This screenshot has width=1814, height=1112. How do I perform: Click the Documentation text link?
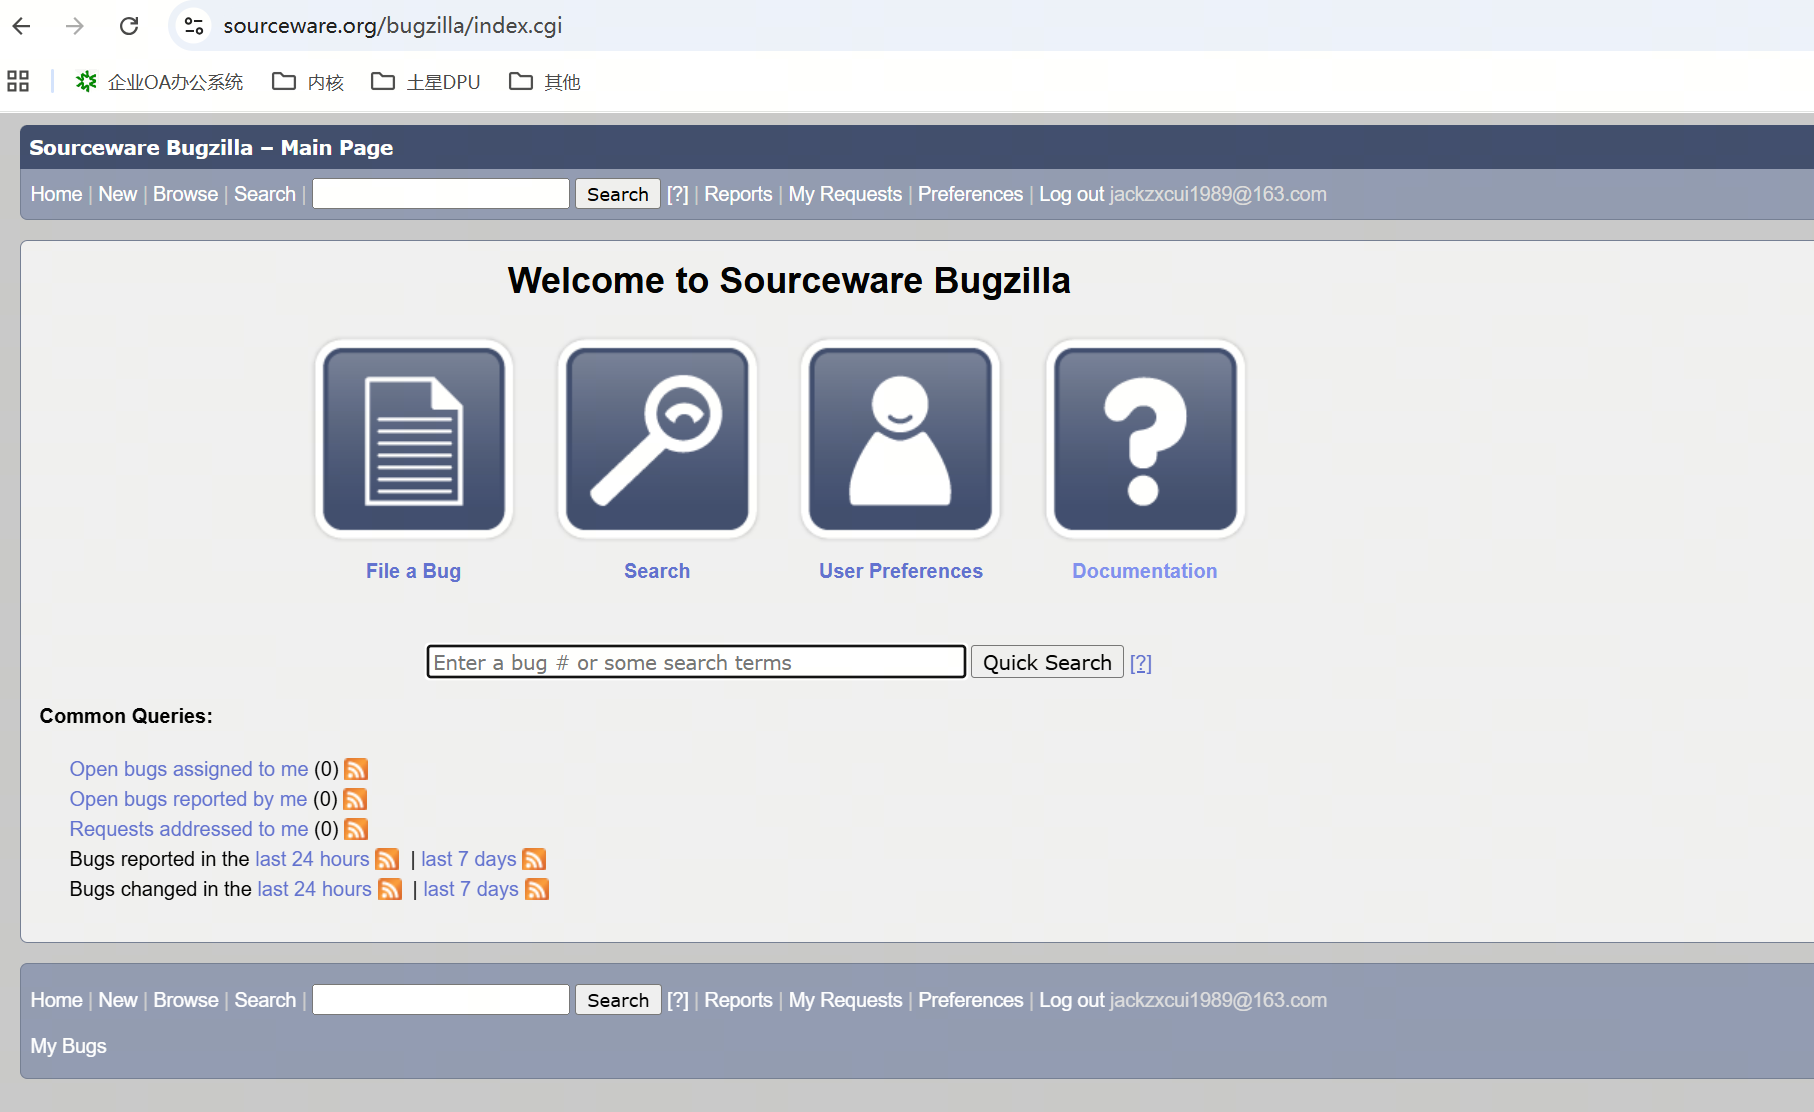click(1145, 571)
